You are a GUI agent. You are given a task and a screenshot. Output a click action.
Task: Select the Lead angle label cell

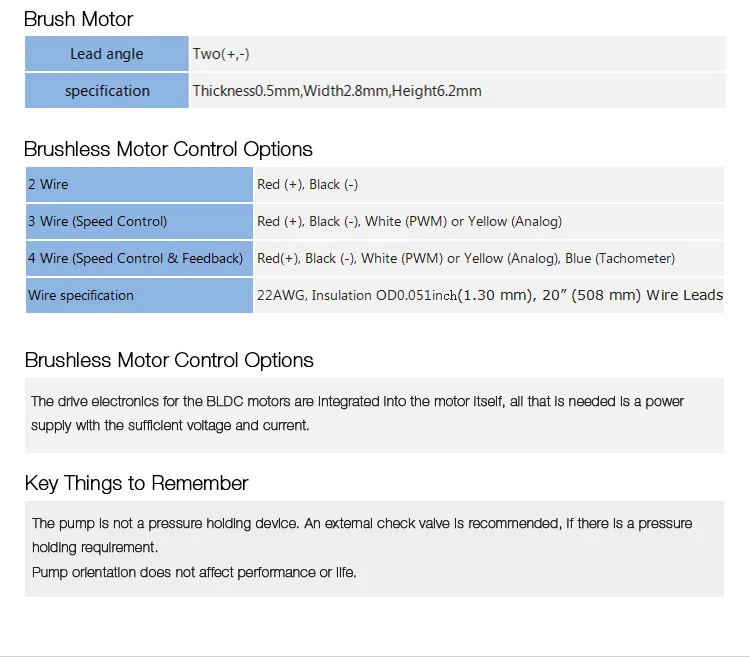pos(107,54)
